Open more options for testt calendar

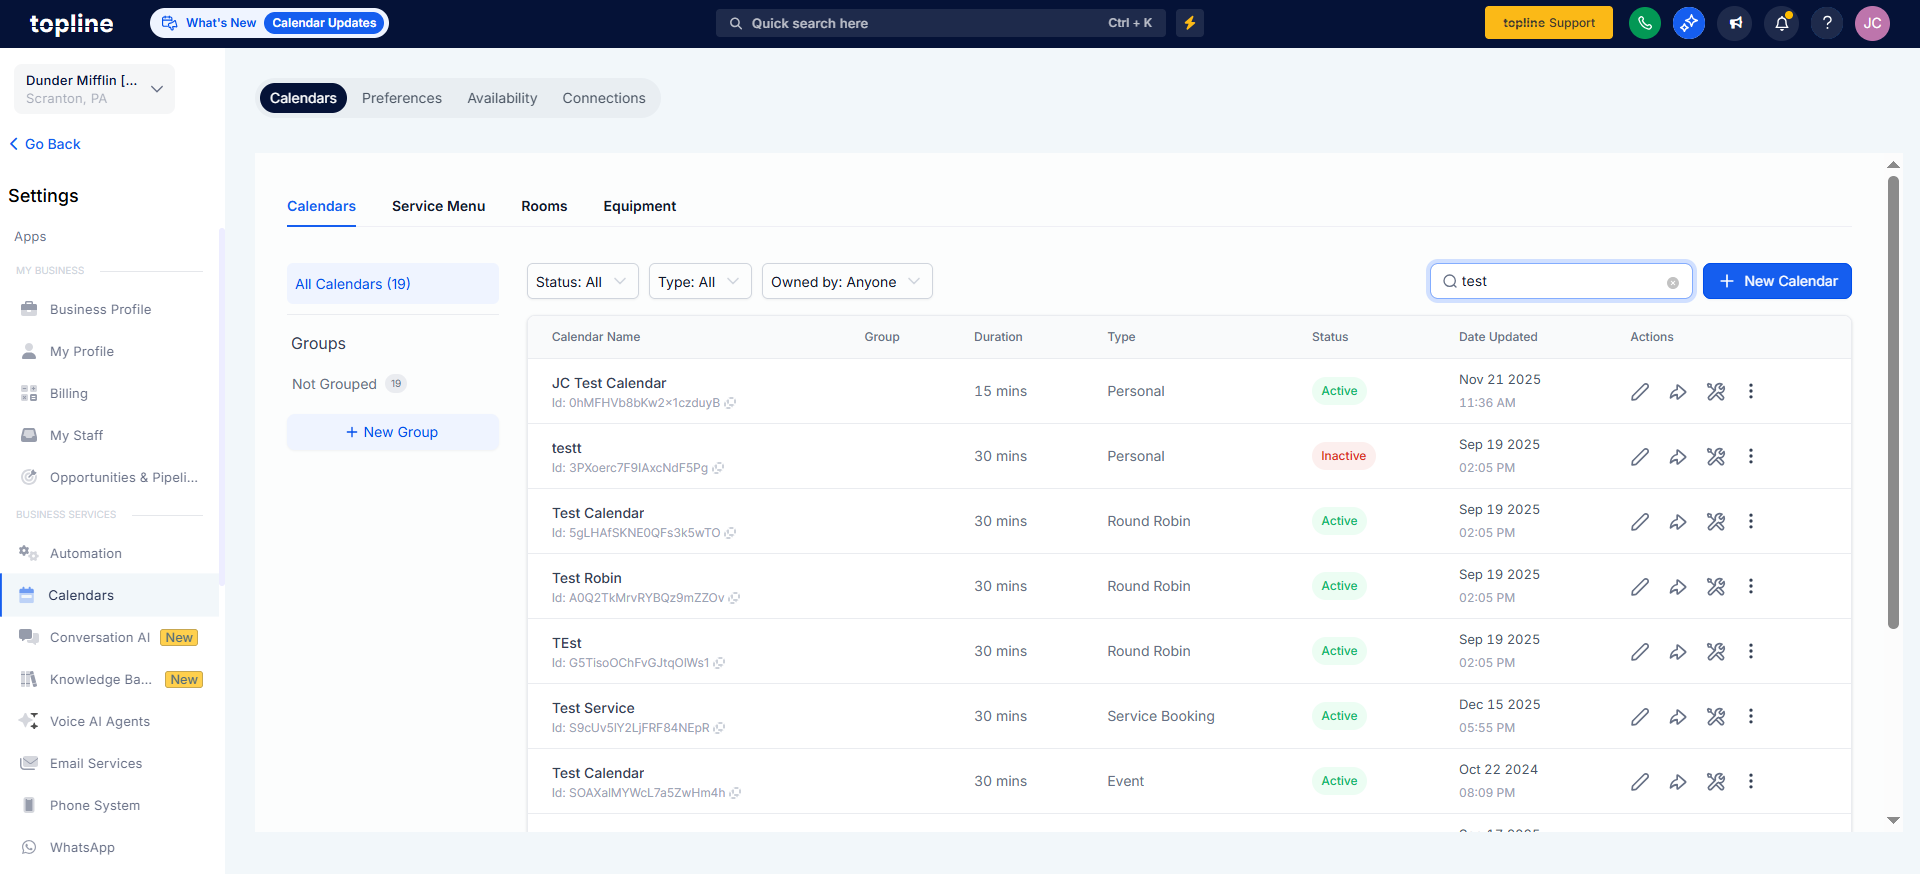tap(1751, 456)
